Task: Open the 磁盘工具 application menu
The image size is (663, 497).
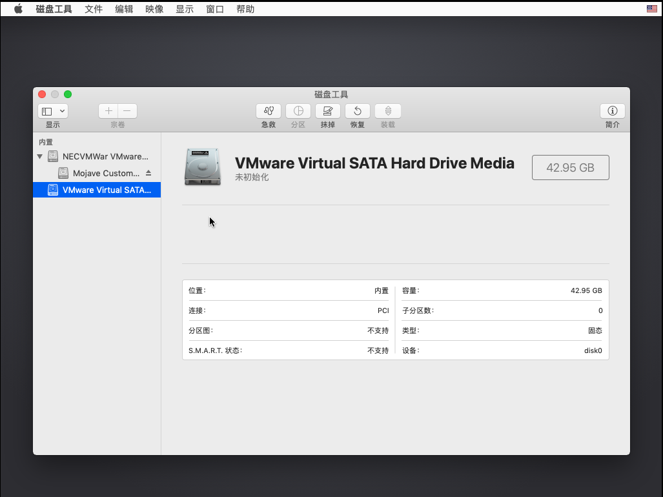Action: point(54,9)
